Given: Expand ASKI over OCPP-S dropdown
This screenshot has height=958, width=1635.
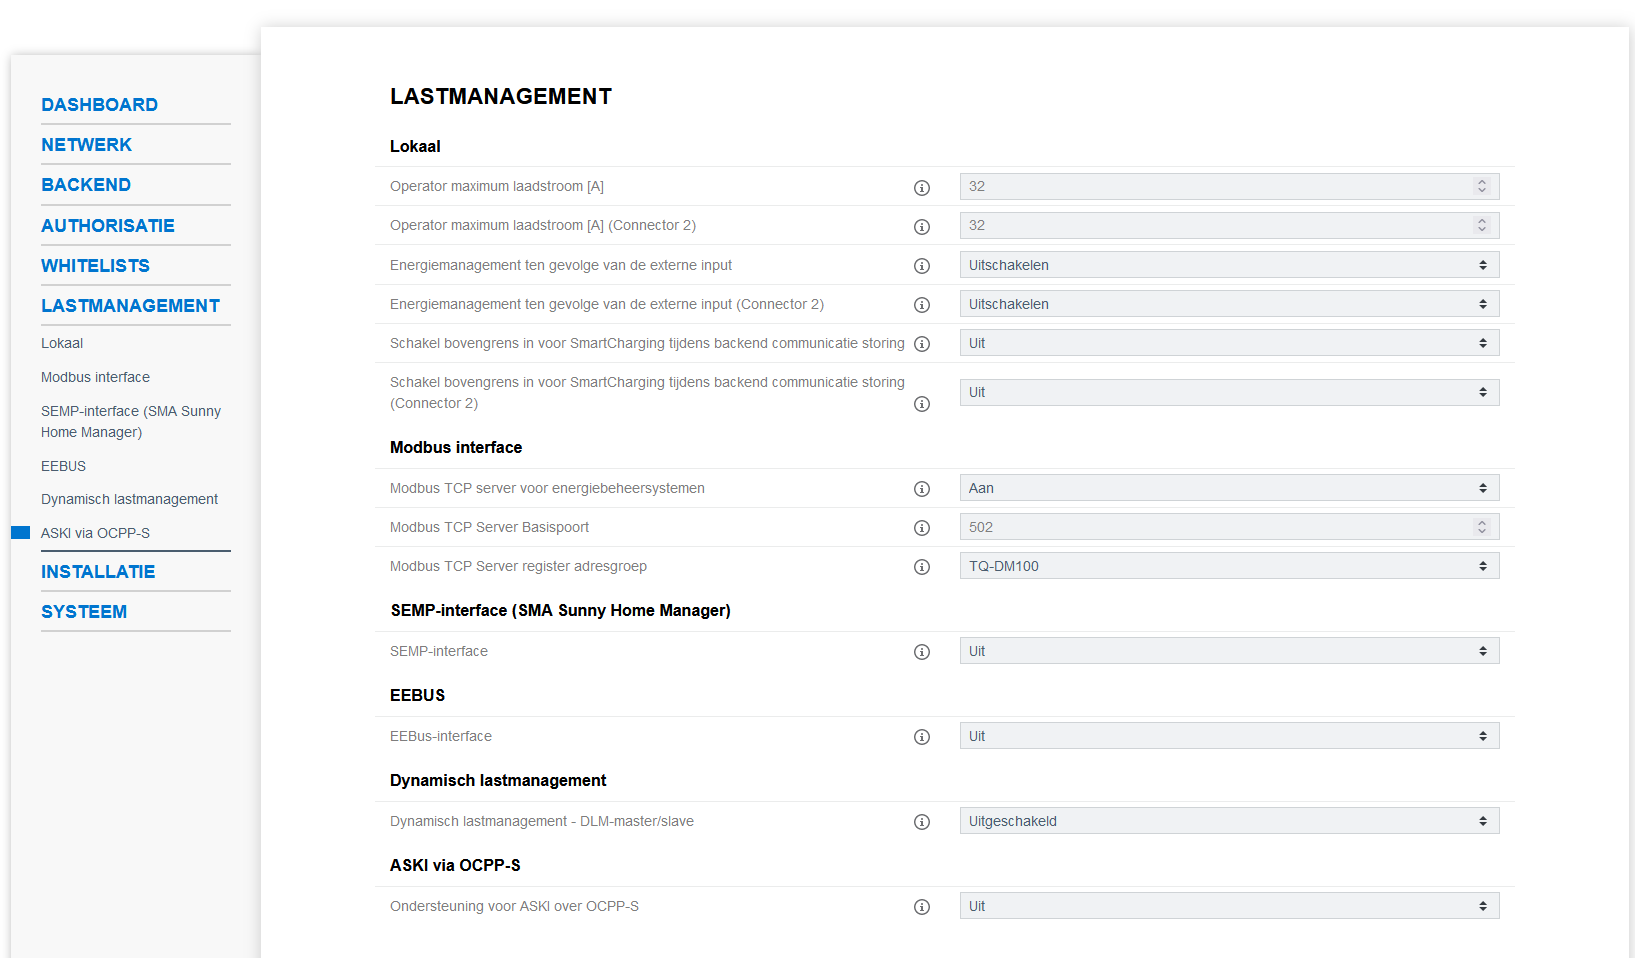Looking at the screenshot, I should pos(1228,906).
